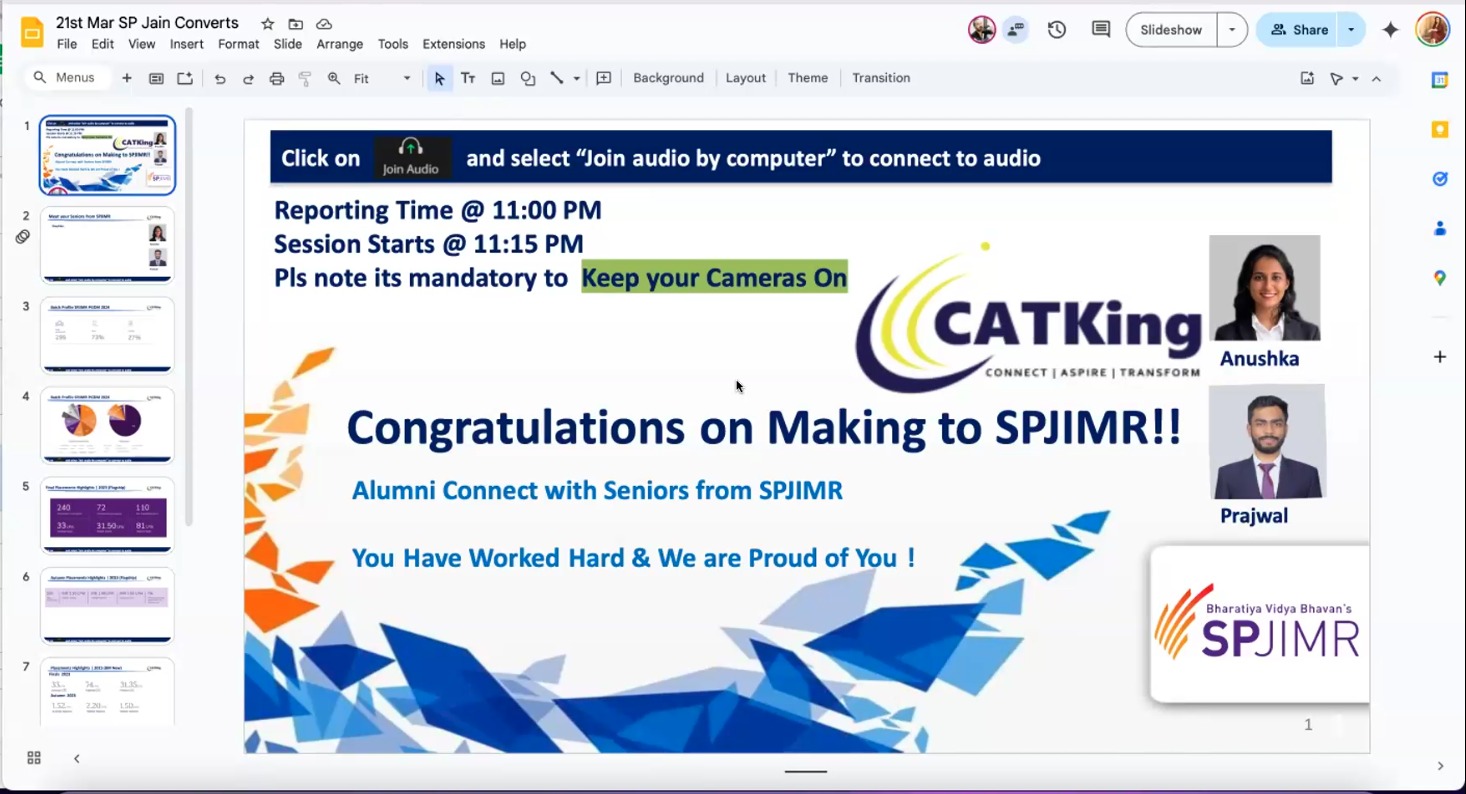Open the Extensions menu

coord(453,44)
